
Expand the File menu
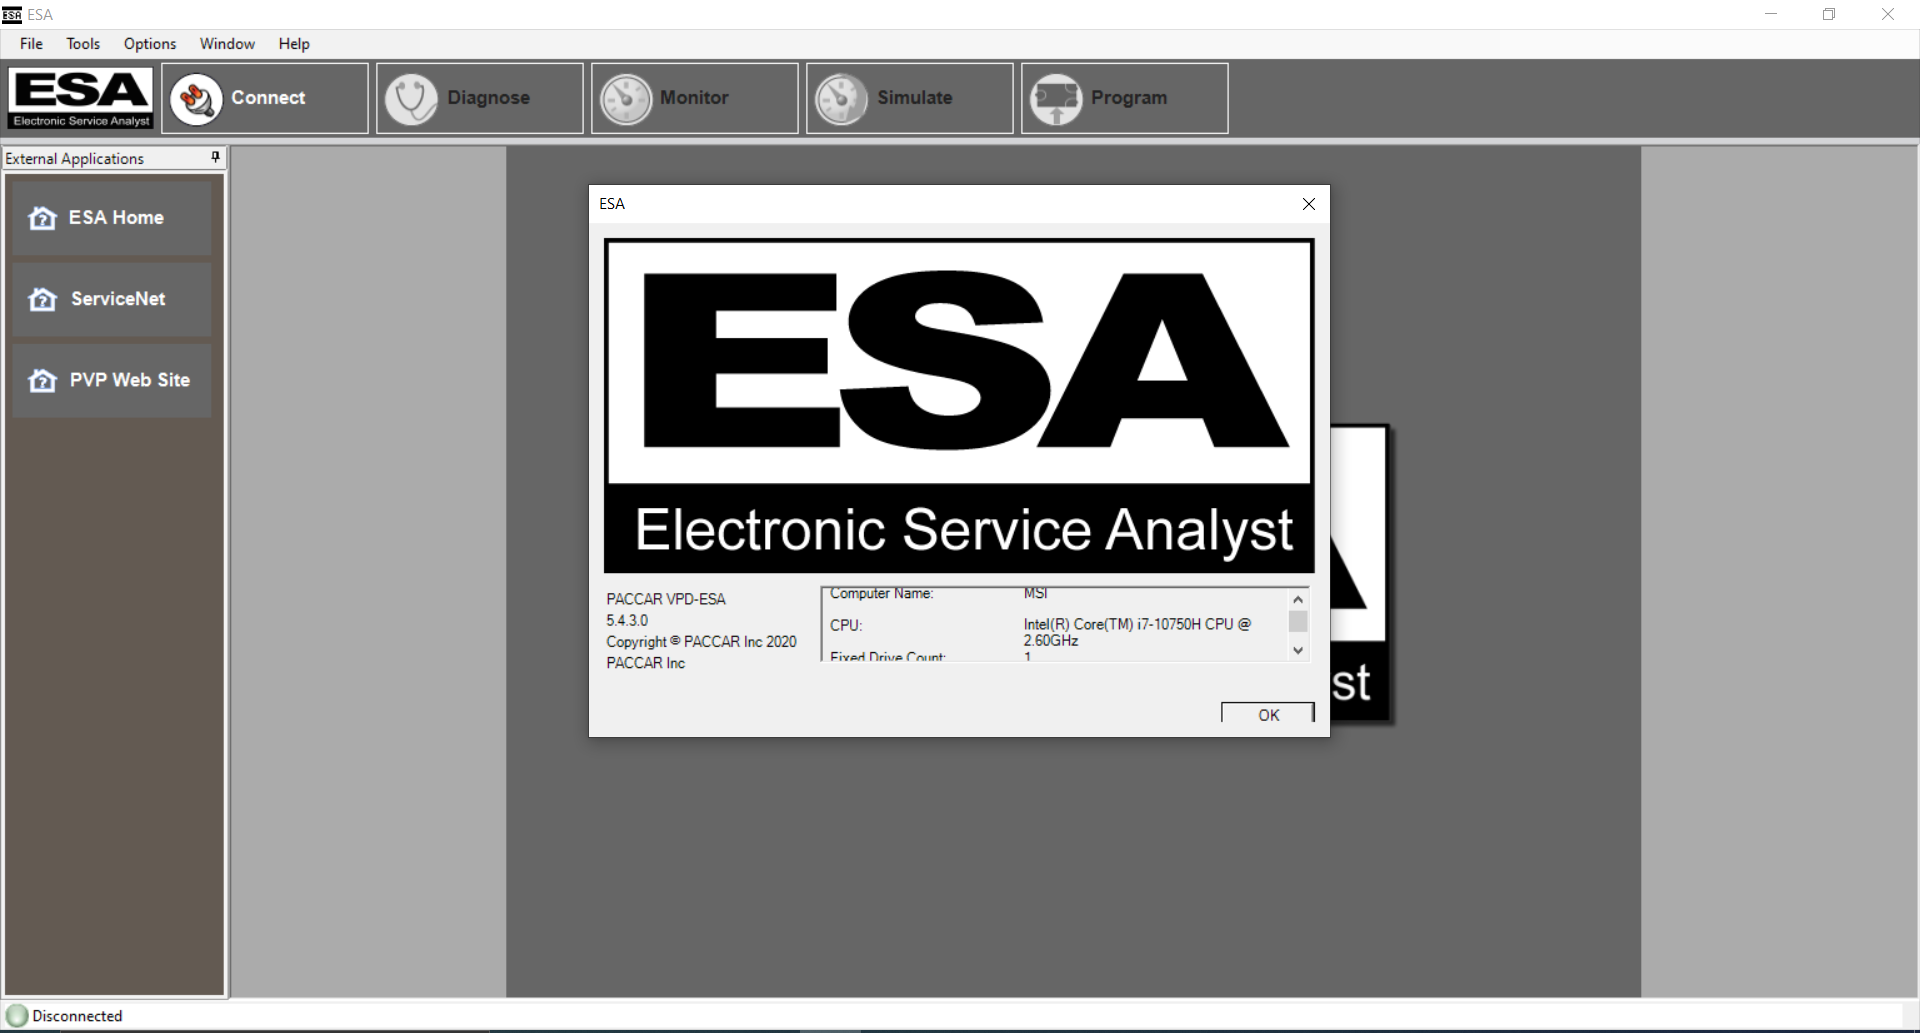click(x=31, y=44)
